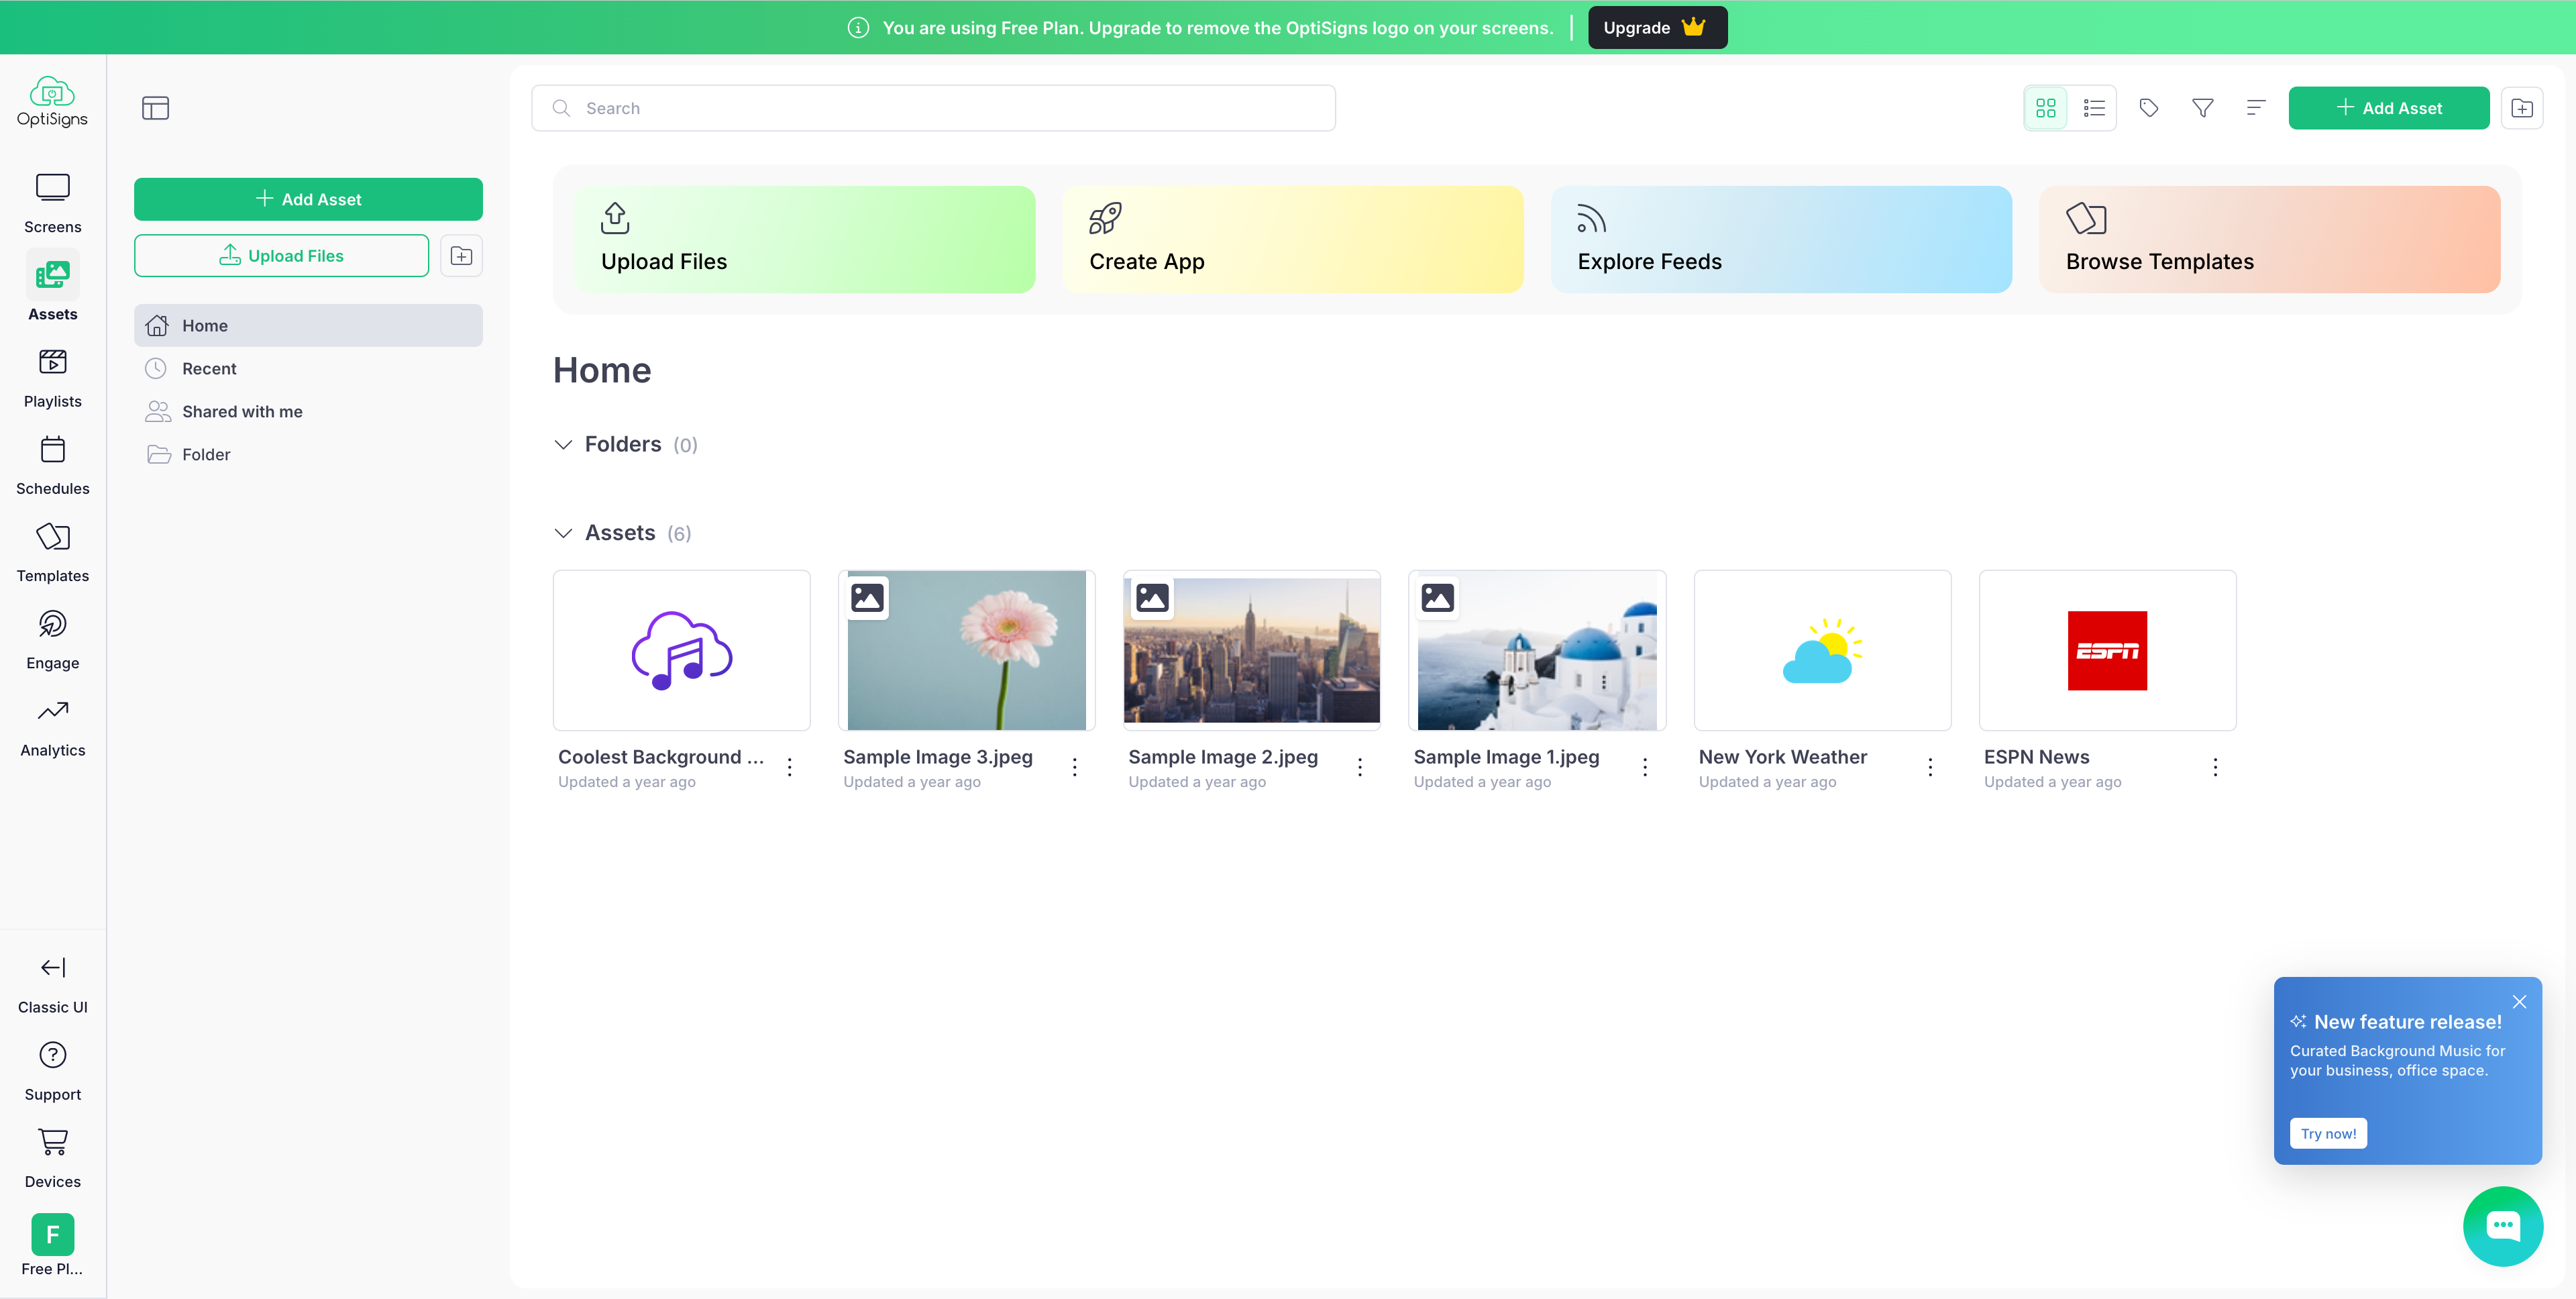View Analytics from the sidebar
Screen dimensions: 2576x1299
[52, 724]
